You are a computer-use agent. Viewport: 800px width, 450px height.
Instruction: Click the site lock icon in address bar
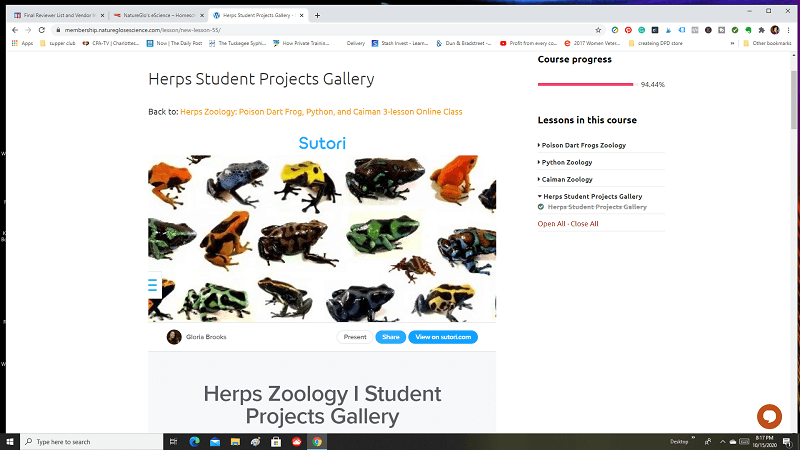click(58, 30)
